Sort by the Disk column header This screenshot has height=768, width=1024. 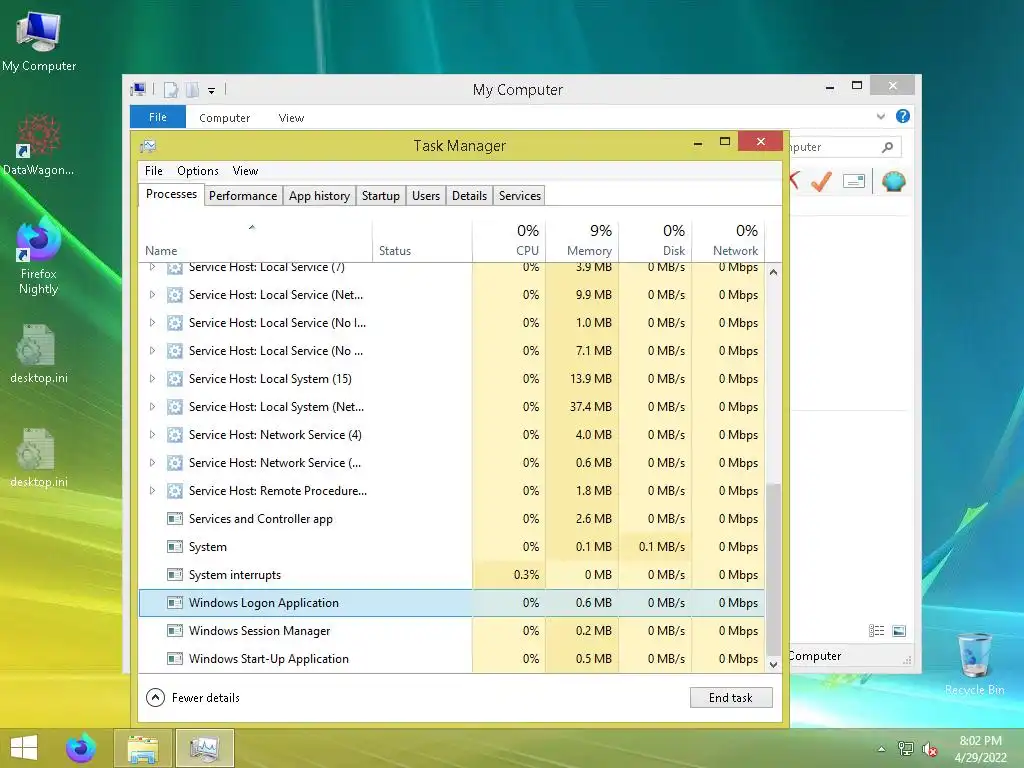[x=655, y=240]
